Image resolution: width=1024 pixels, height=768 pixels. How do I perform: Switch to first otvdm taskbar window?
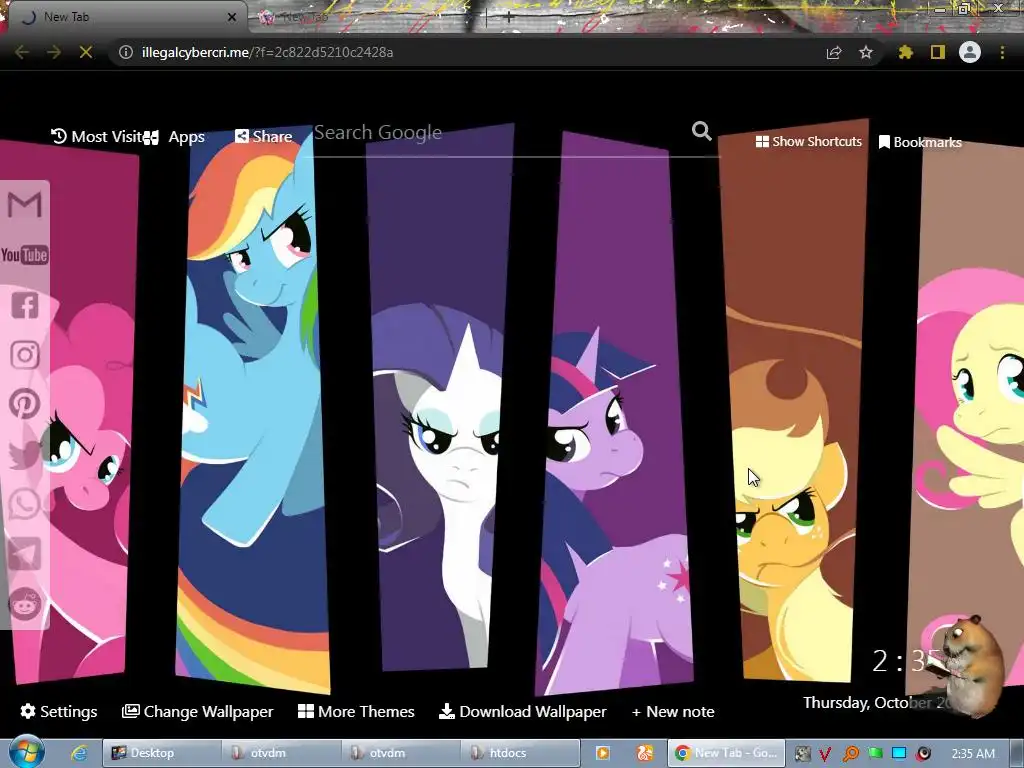(281, 753)
